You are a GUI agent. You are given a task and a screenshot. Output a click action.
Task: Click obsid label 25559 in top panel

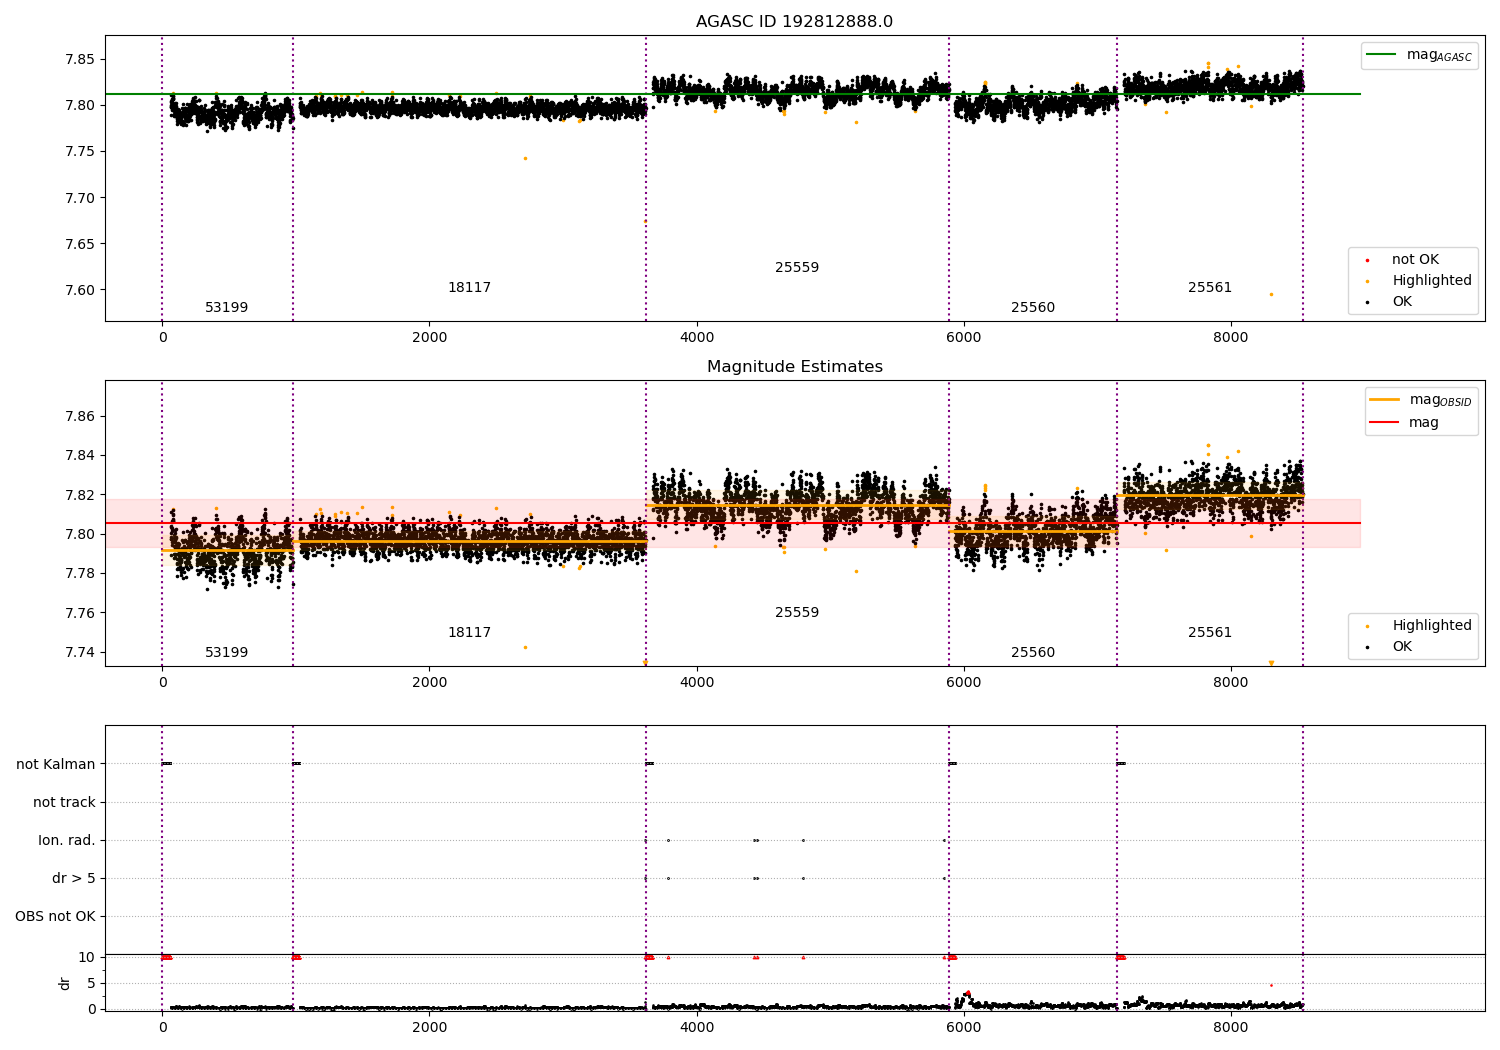point(797,268)
